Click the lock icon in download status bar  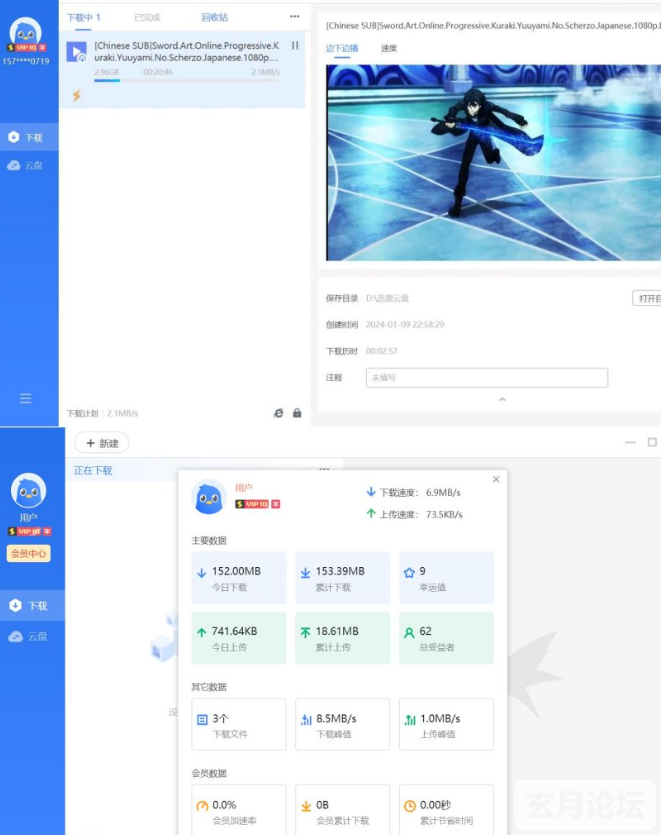[x=297, y=413]
